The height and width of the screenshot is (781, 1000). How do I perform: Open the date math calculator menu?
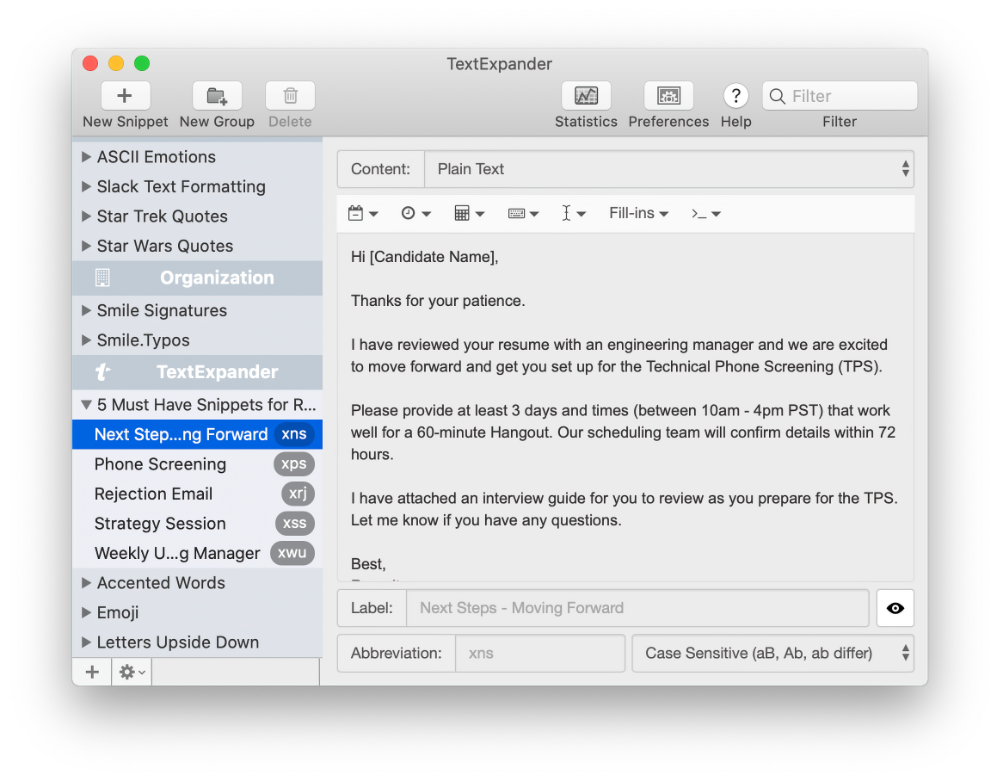coord(468,213)
